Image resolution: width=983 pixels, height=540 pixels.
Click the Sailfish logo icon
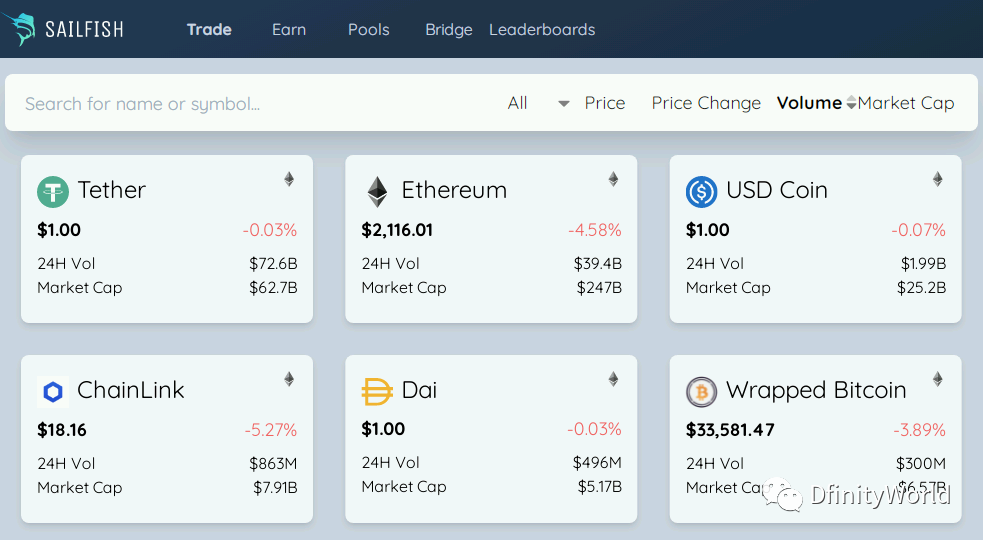click(19, 29)
